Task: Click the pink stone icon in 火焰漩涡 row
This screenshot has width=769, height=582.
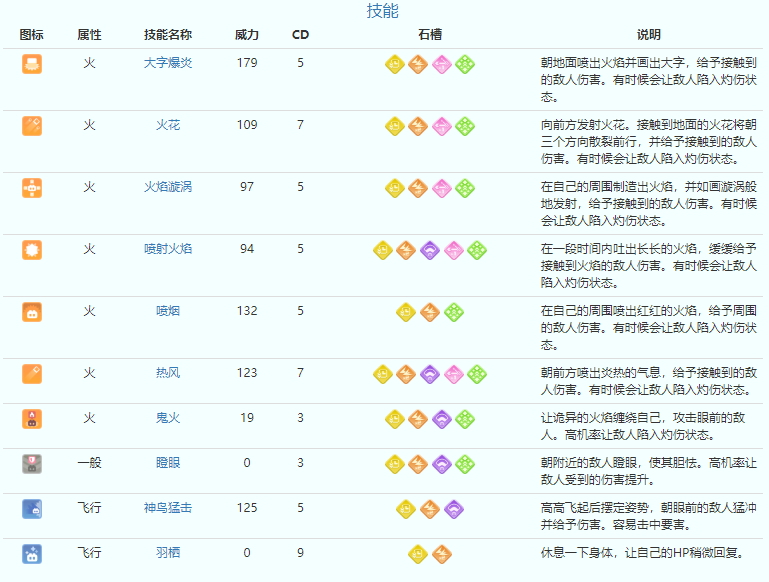Action: [441, 188]
